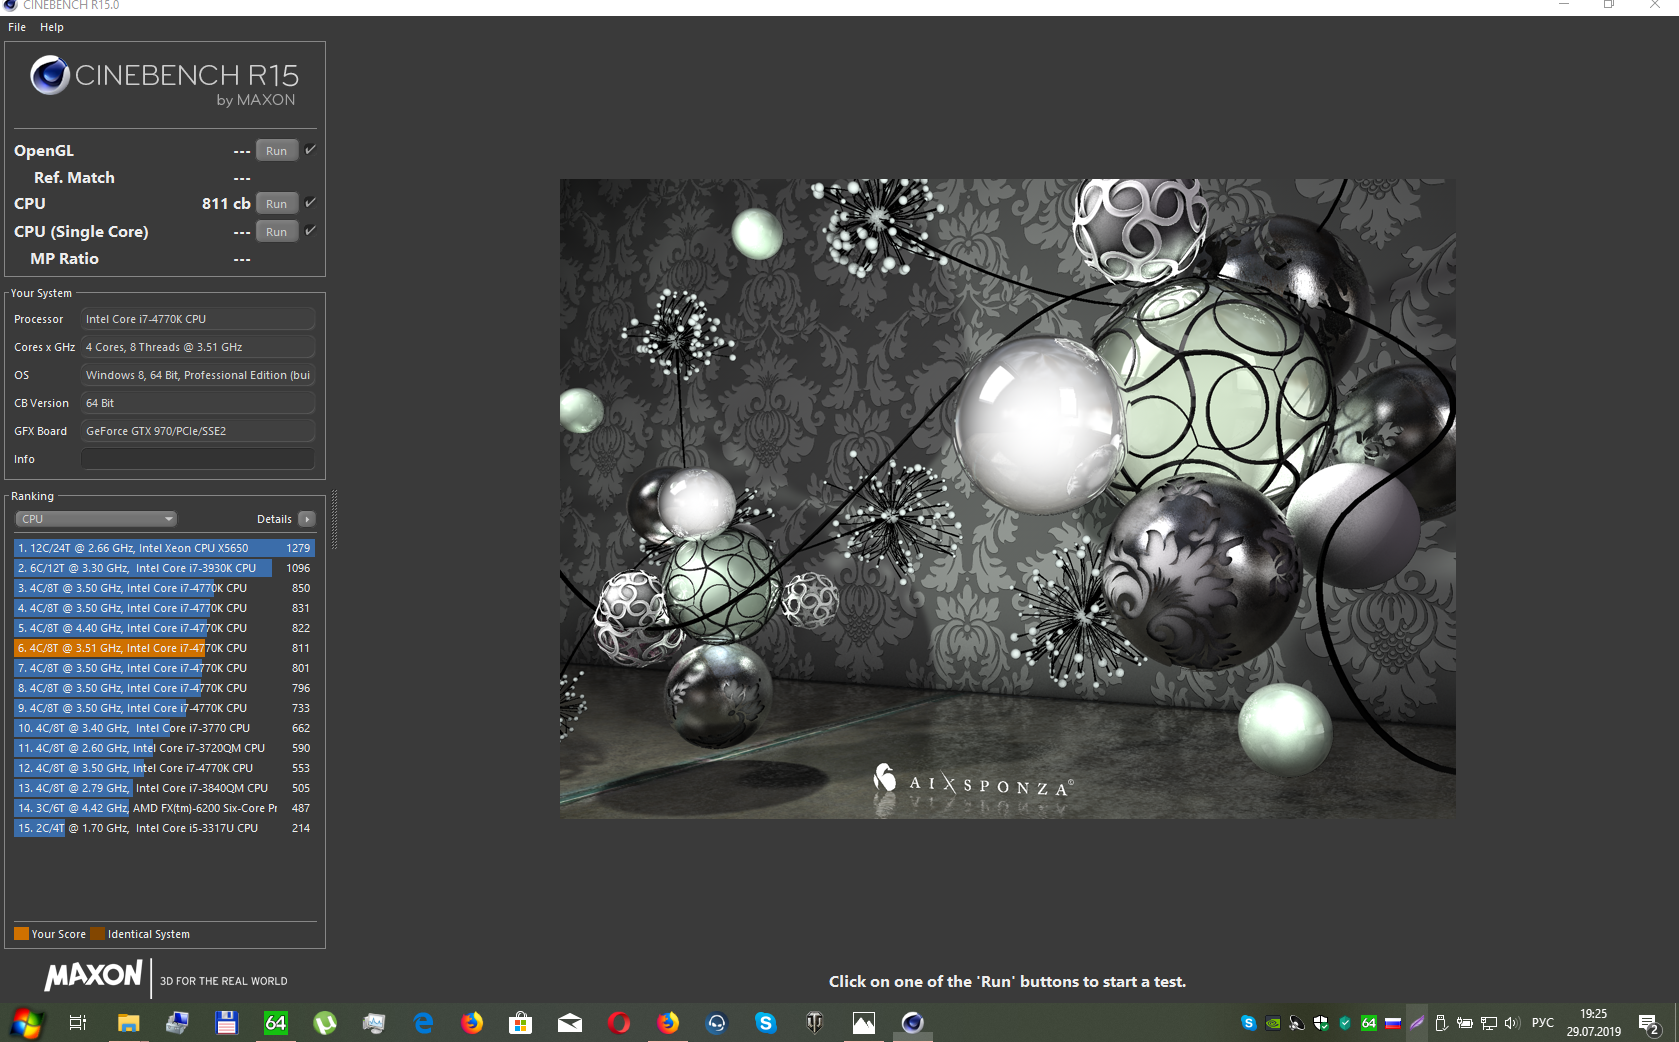Toggle the CPU test checkmark
This screenshot has width=1679, height=1042.
coord(310,203)
